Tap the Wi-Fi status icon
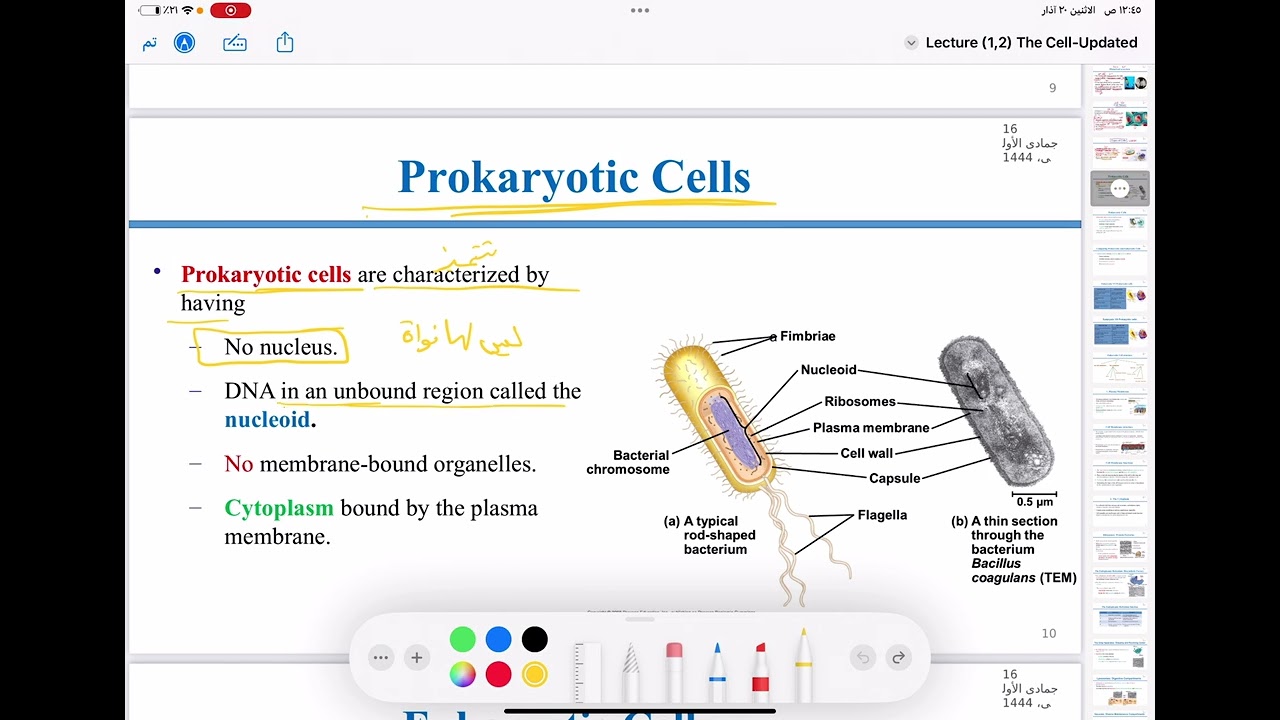1280x720 pixels. click(188, 10)
